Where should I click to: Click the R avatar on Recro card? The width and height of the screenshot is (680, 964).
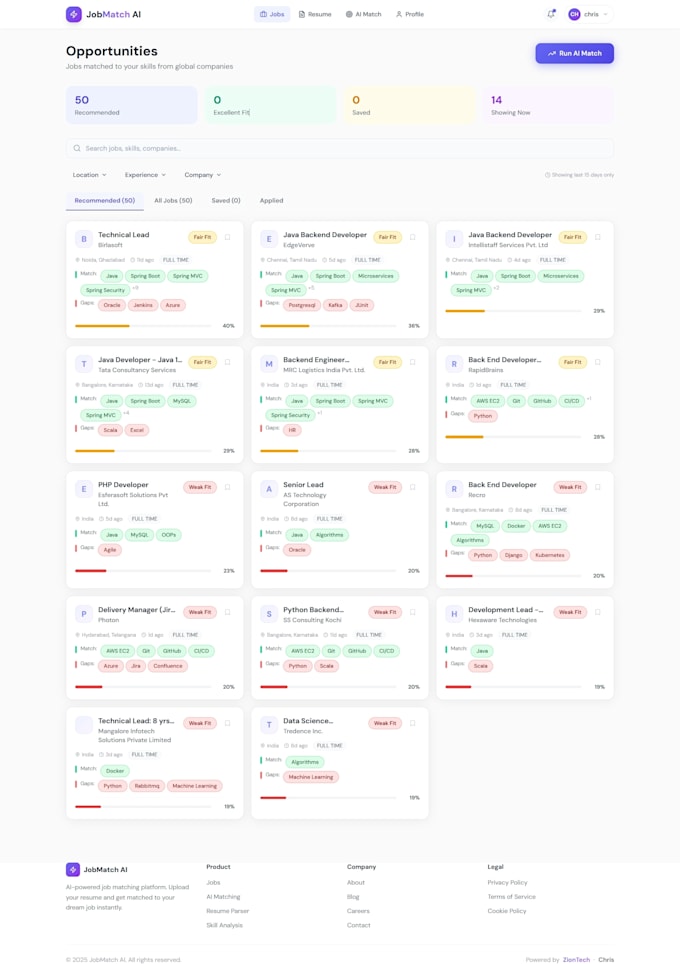454,489
